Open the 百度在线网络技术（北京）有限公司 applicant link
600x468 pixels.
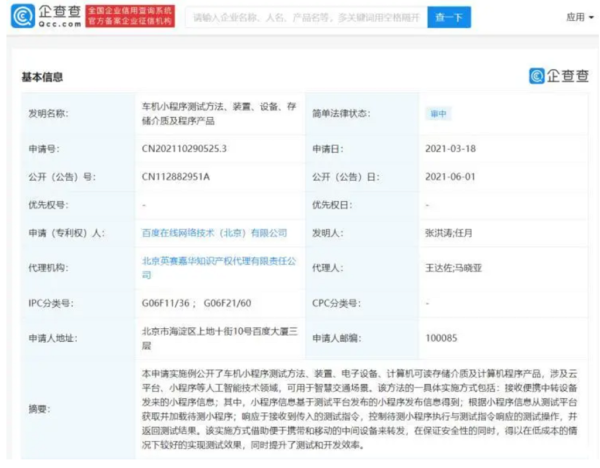pos(214,233)
